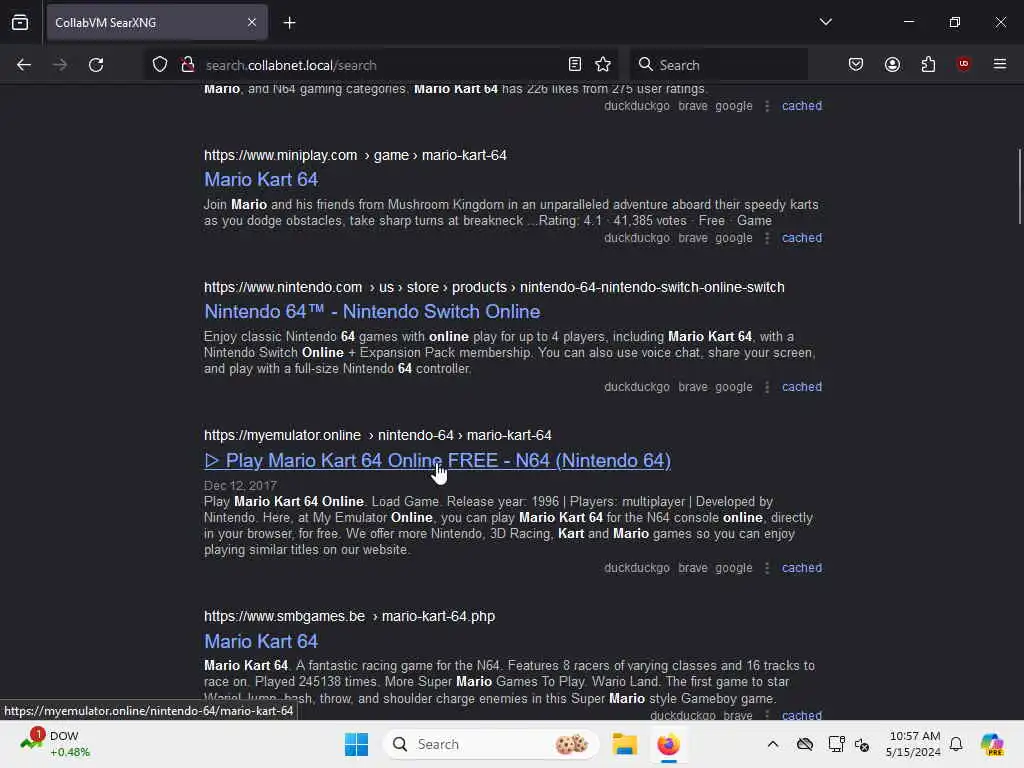Open the notifications bell icon
1024x768 pixels.
click(x=956, y=744)
